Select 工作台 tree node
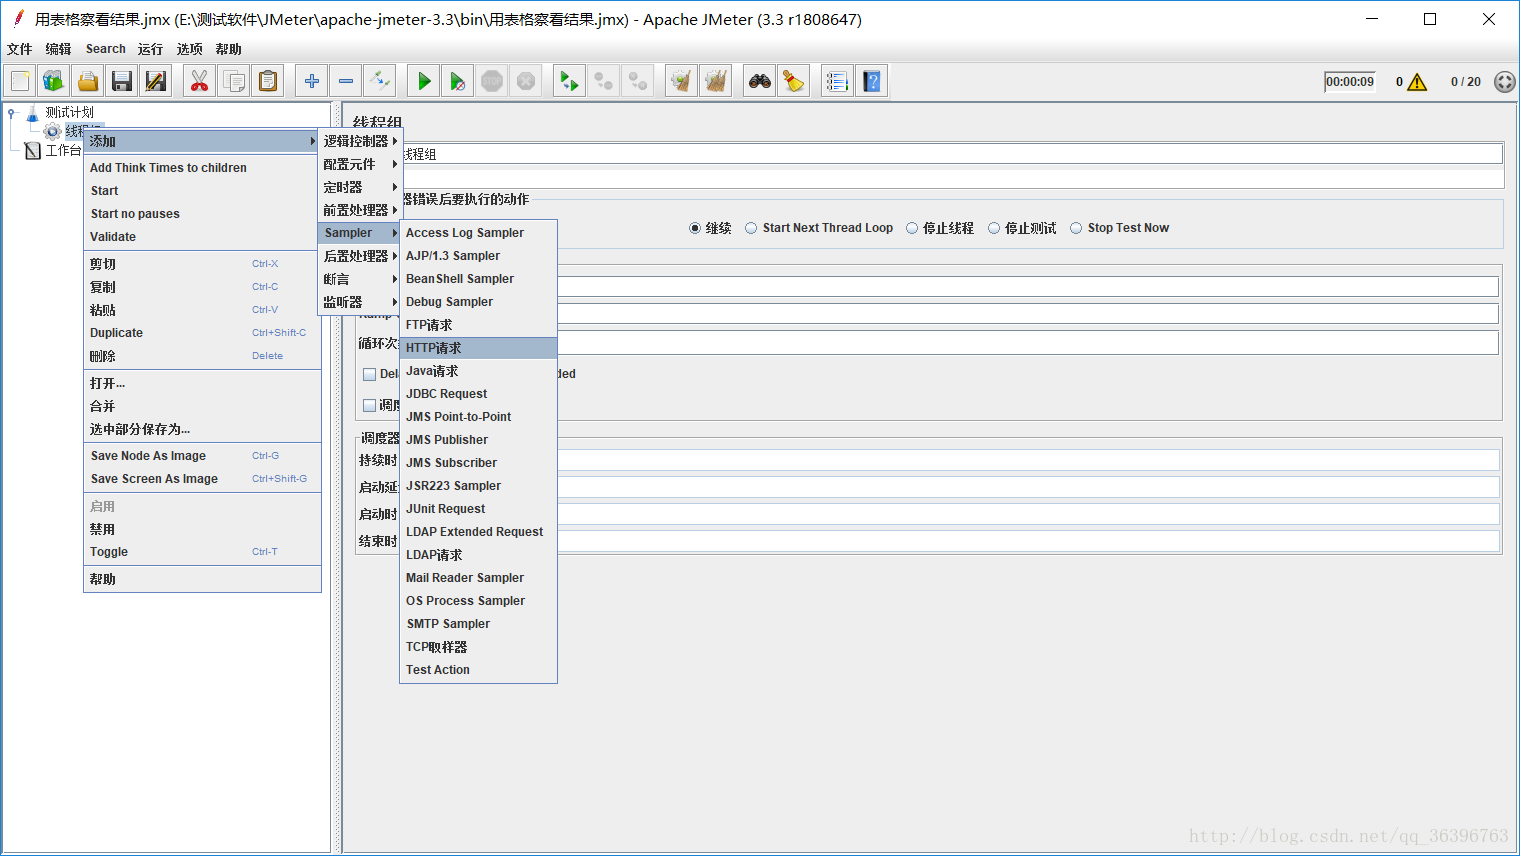The image size is (1520, 856). (63, 150)
